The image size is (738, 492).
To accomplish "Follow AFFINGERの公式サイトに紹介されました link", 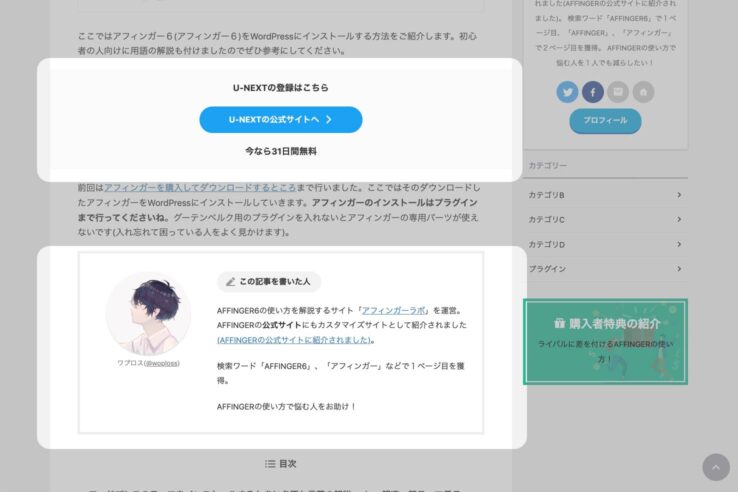I will [x=294, y=340].
